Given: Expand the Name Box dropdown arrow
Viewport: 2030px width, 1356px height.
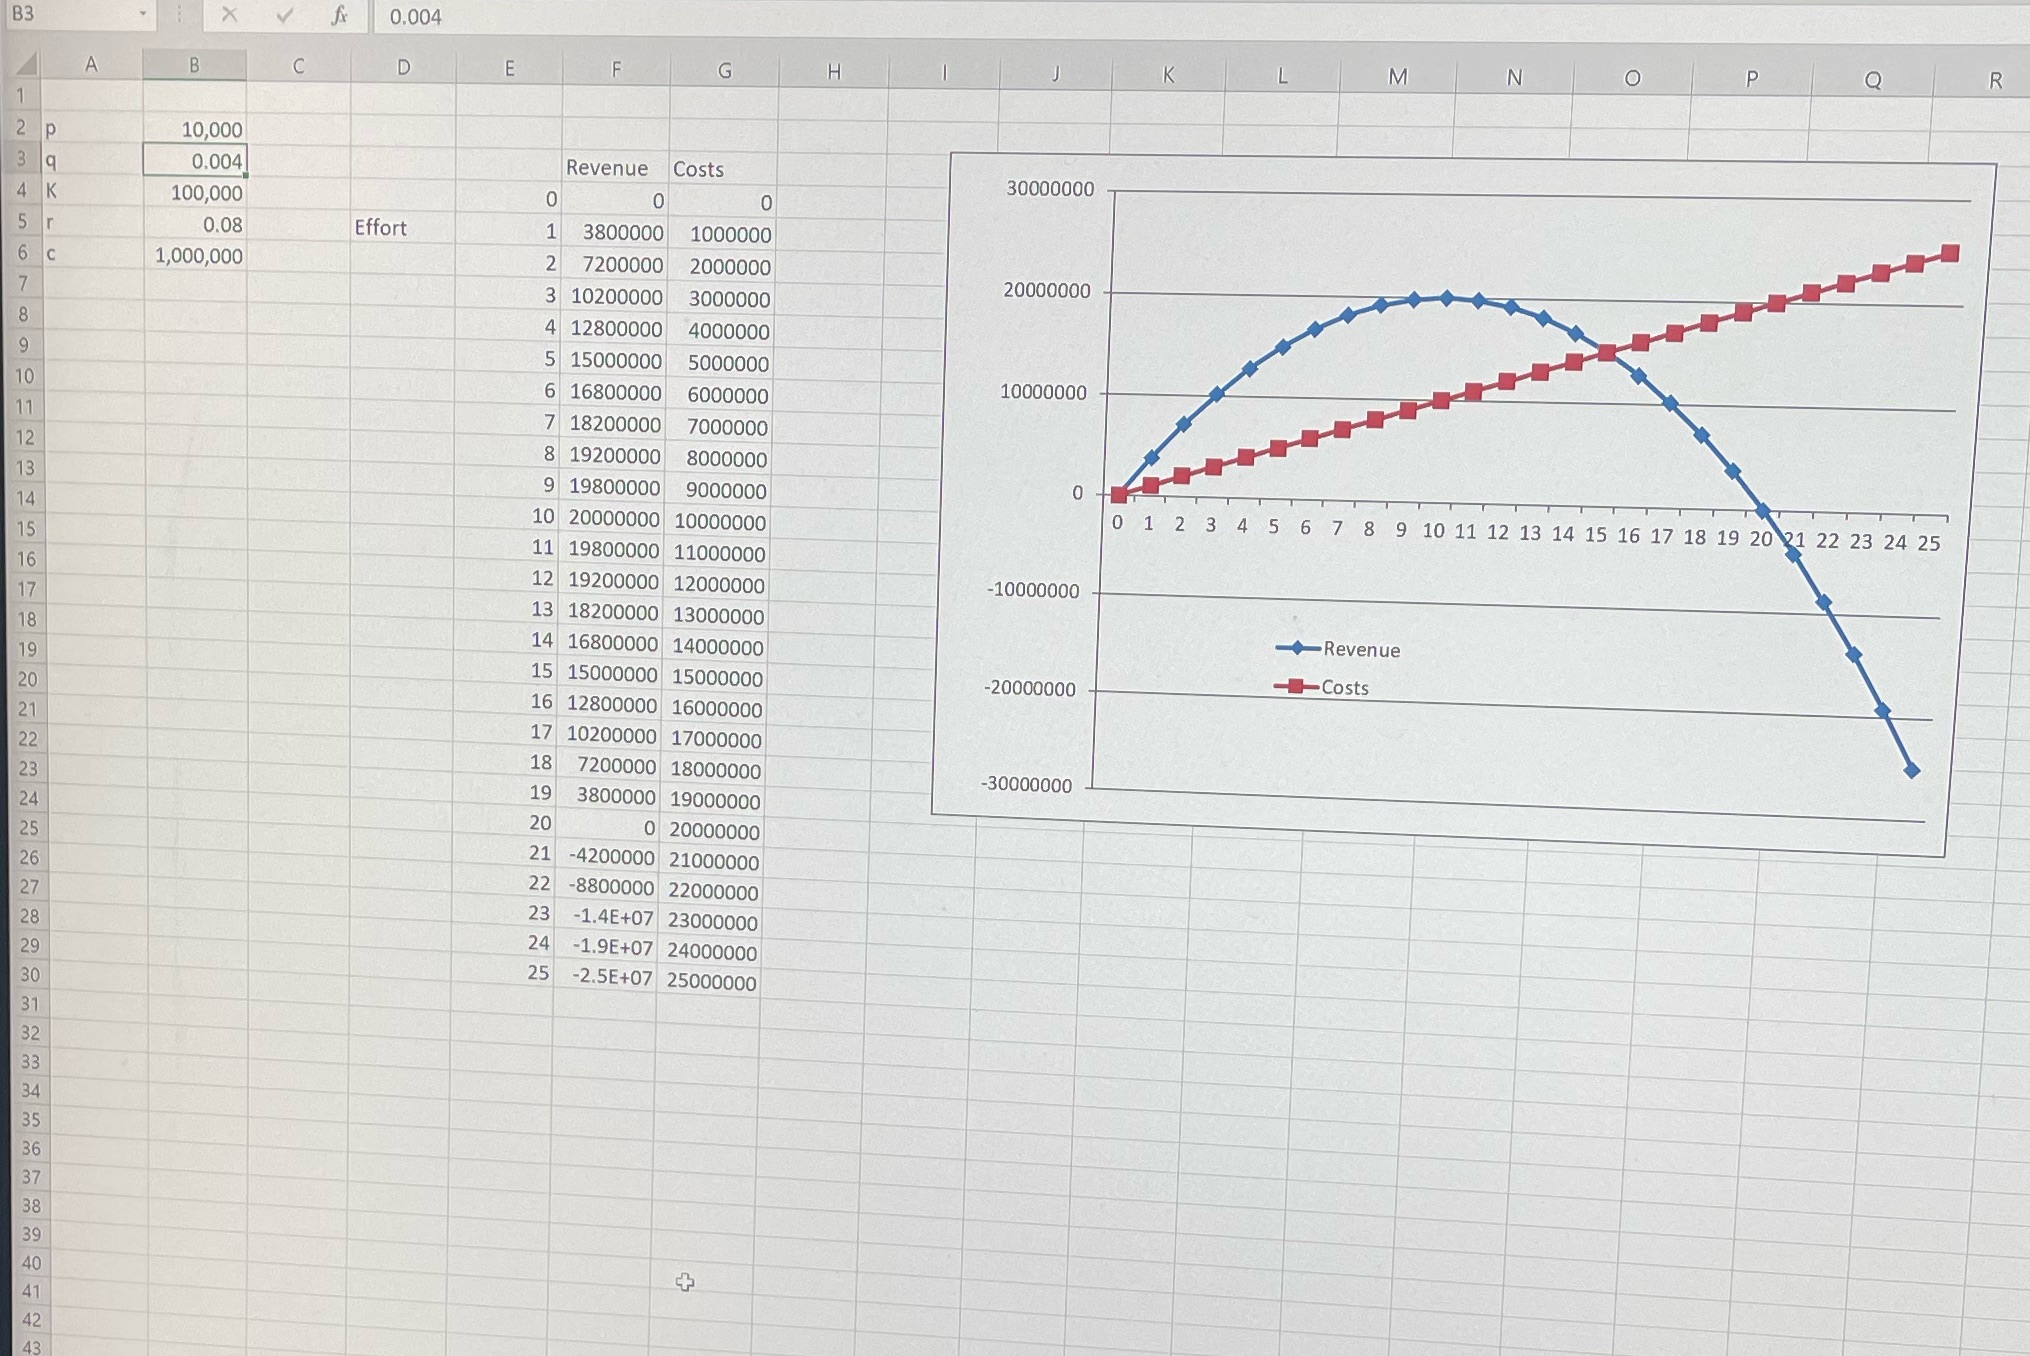Looking at the screenshot, I should pyautogui.click(x=143, y=14).
